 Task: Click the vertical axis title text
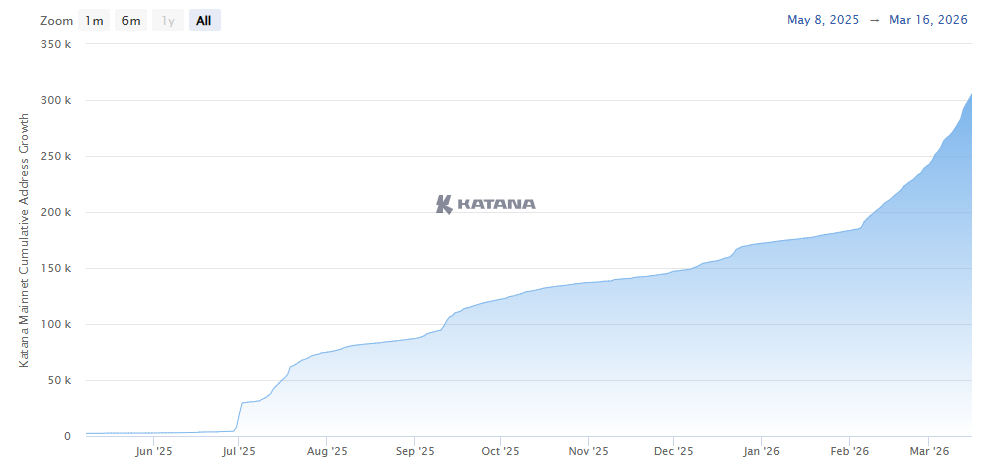(24, 239)
